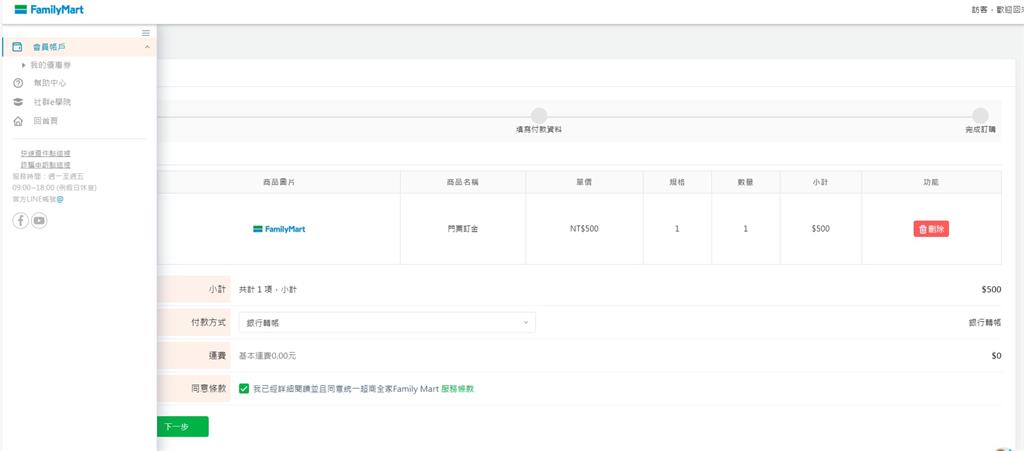Click the 共計 1 項 summary text
The height and width of the screenshot is (451, 1024).
pyautogui.click(x=268, y=289)
